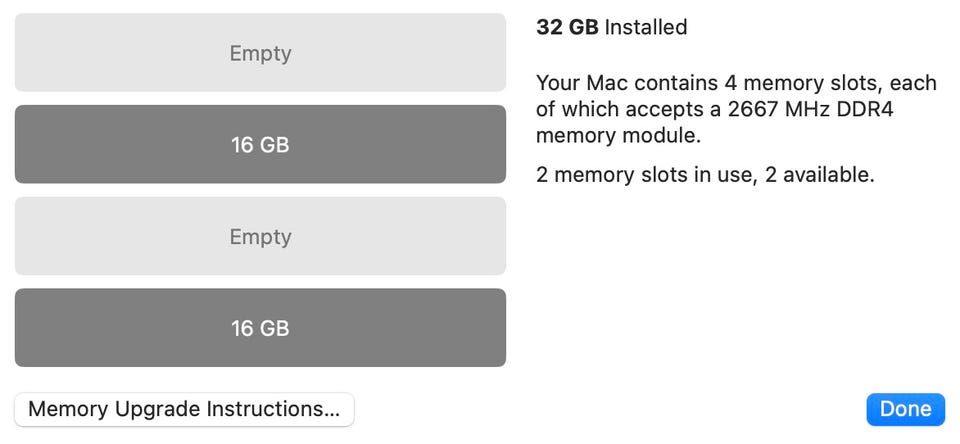
Task: Click the word 'Instructions…' on the upgrade button
Action: point(273,409)
